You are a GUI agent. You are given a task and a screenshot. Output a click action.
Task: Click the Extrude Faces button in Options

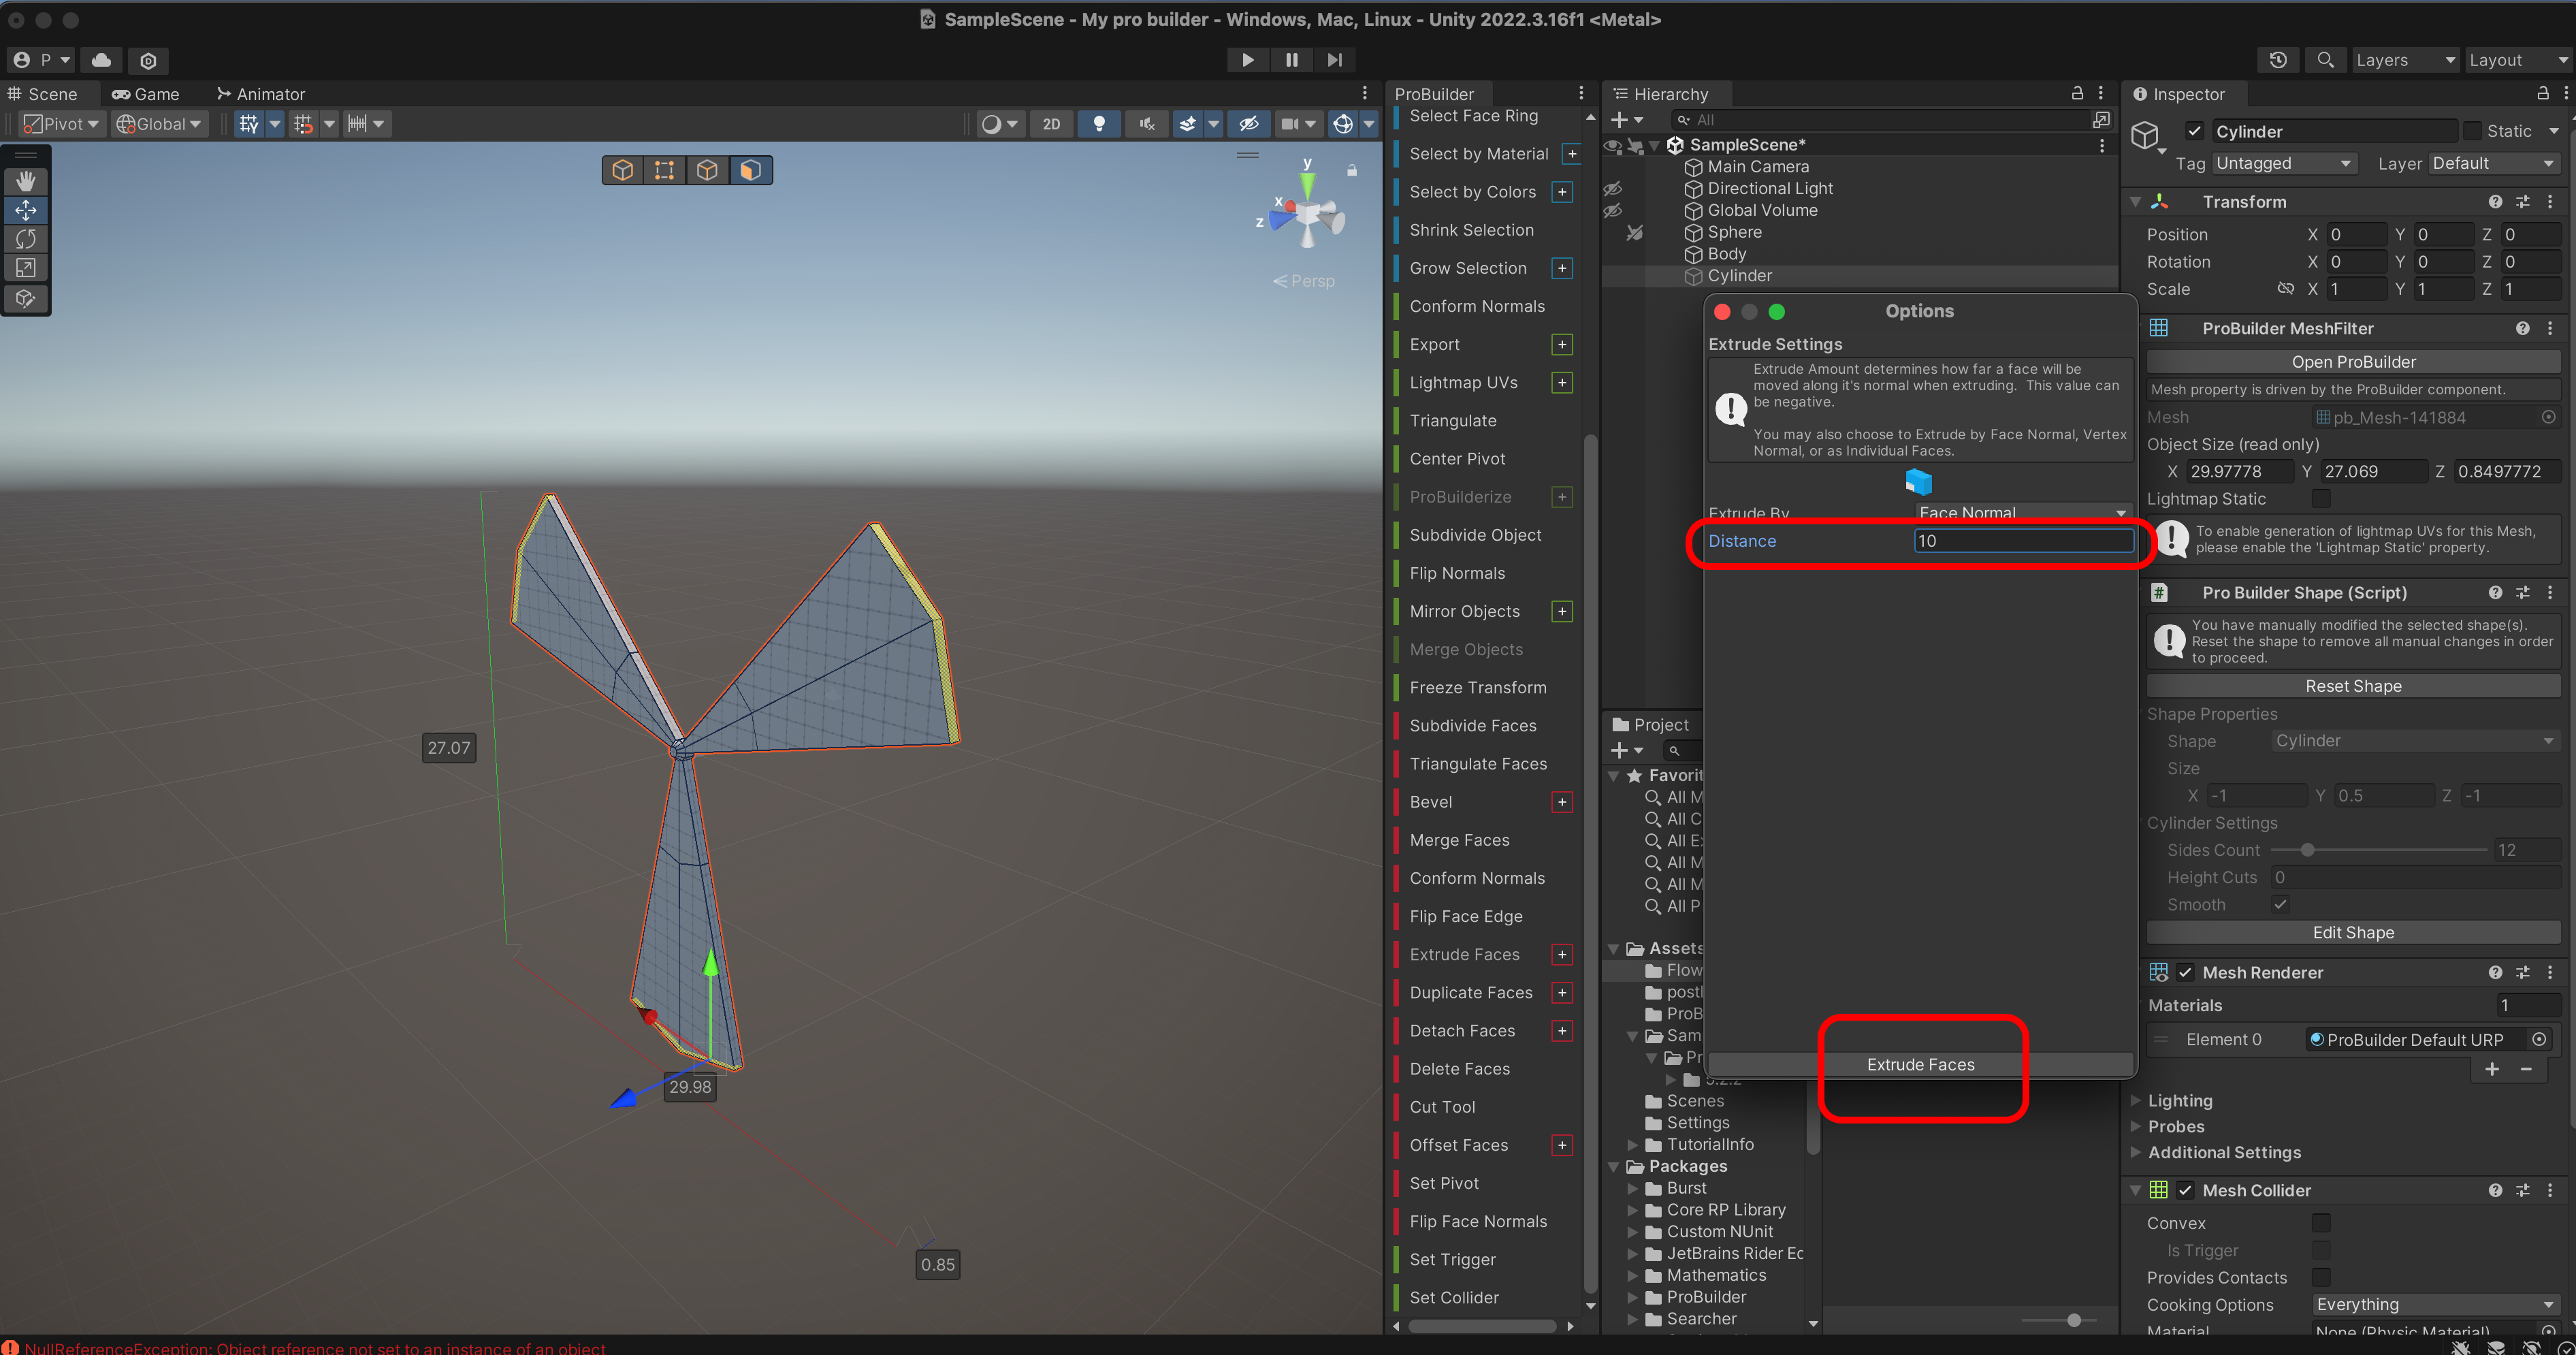(x=1920, y=1064)
